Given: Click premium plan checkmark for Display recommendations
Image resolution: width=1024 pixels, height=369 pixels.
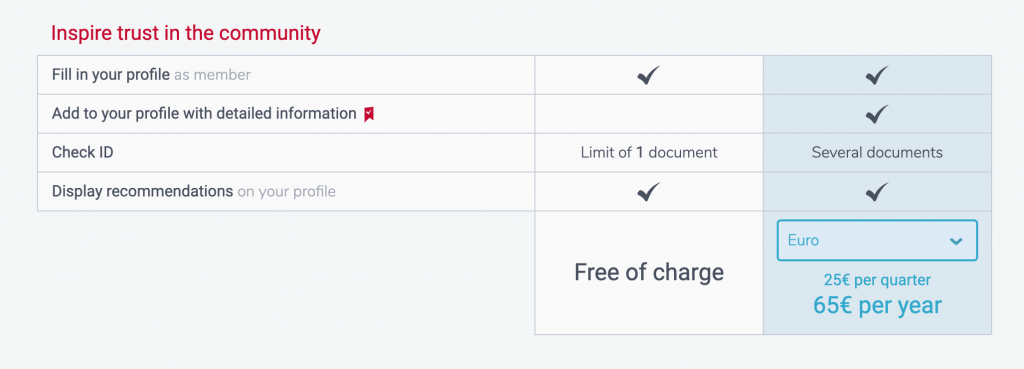Looking at the screenshot, I should pyautogui.click(x=877, y=191).
